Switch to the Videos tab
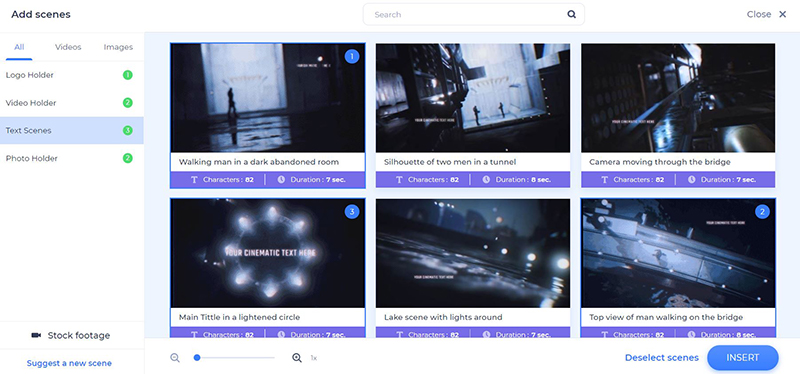Screen dimensions: 800x374 pos(68,47)
